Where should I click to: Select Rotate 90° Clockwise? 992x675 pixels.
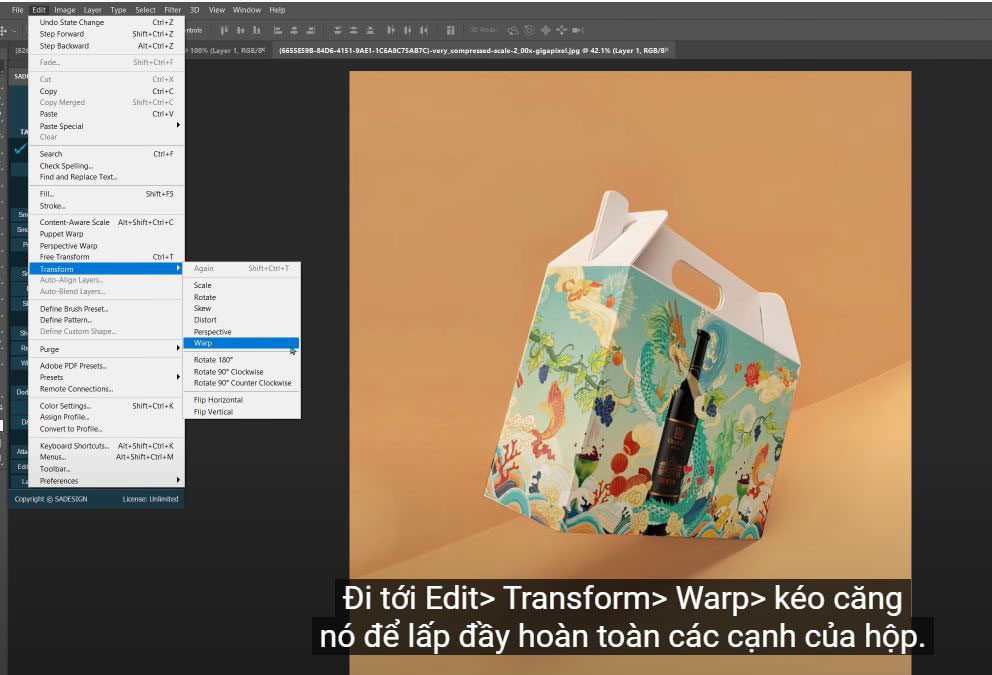pos(241,372)
